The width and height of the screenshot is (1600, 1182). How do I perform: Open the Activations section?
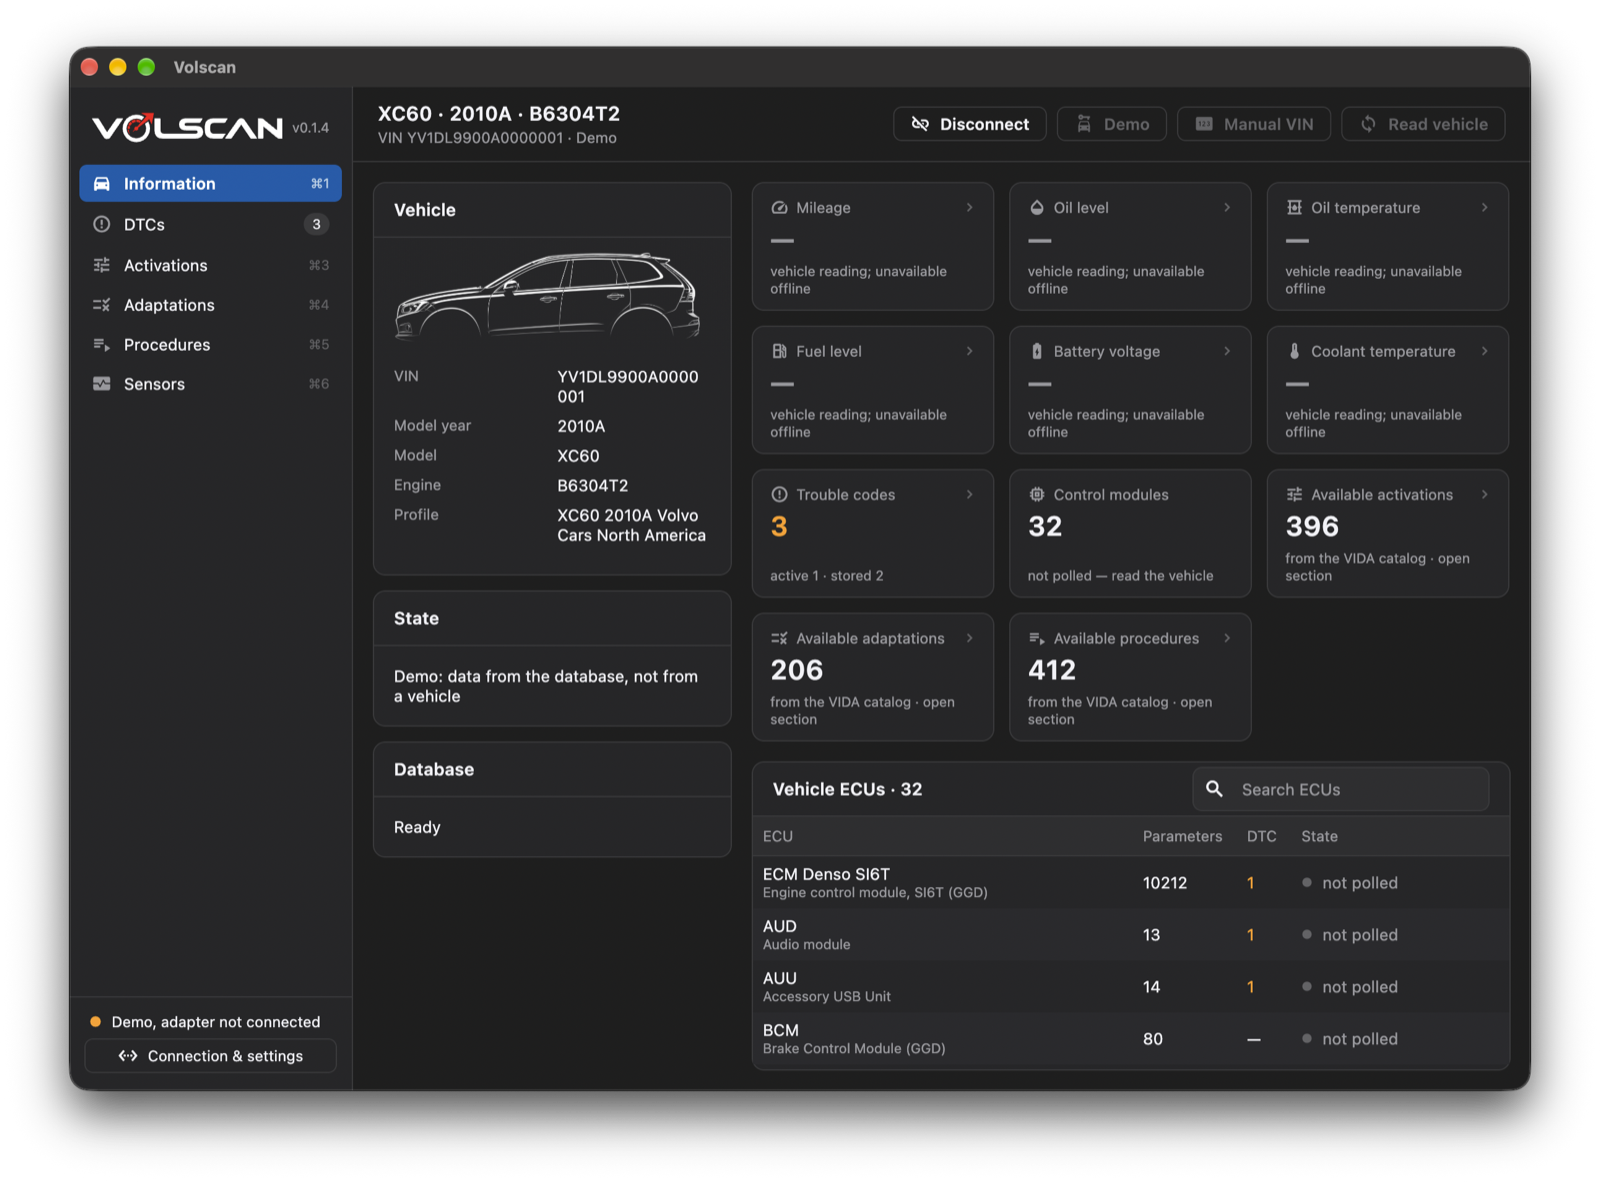pos(211,265)
